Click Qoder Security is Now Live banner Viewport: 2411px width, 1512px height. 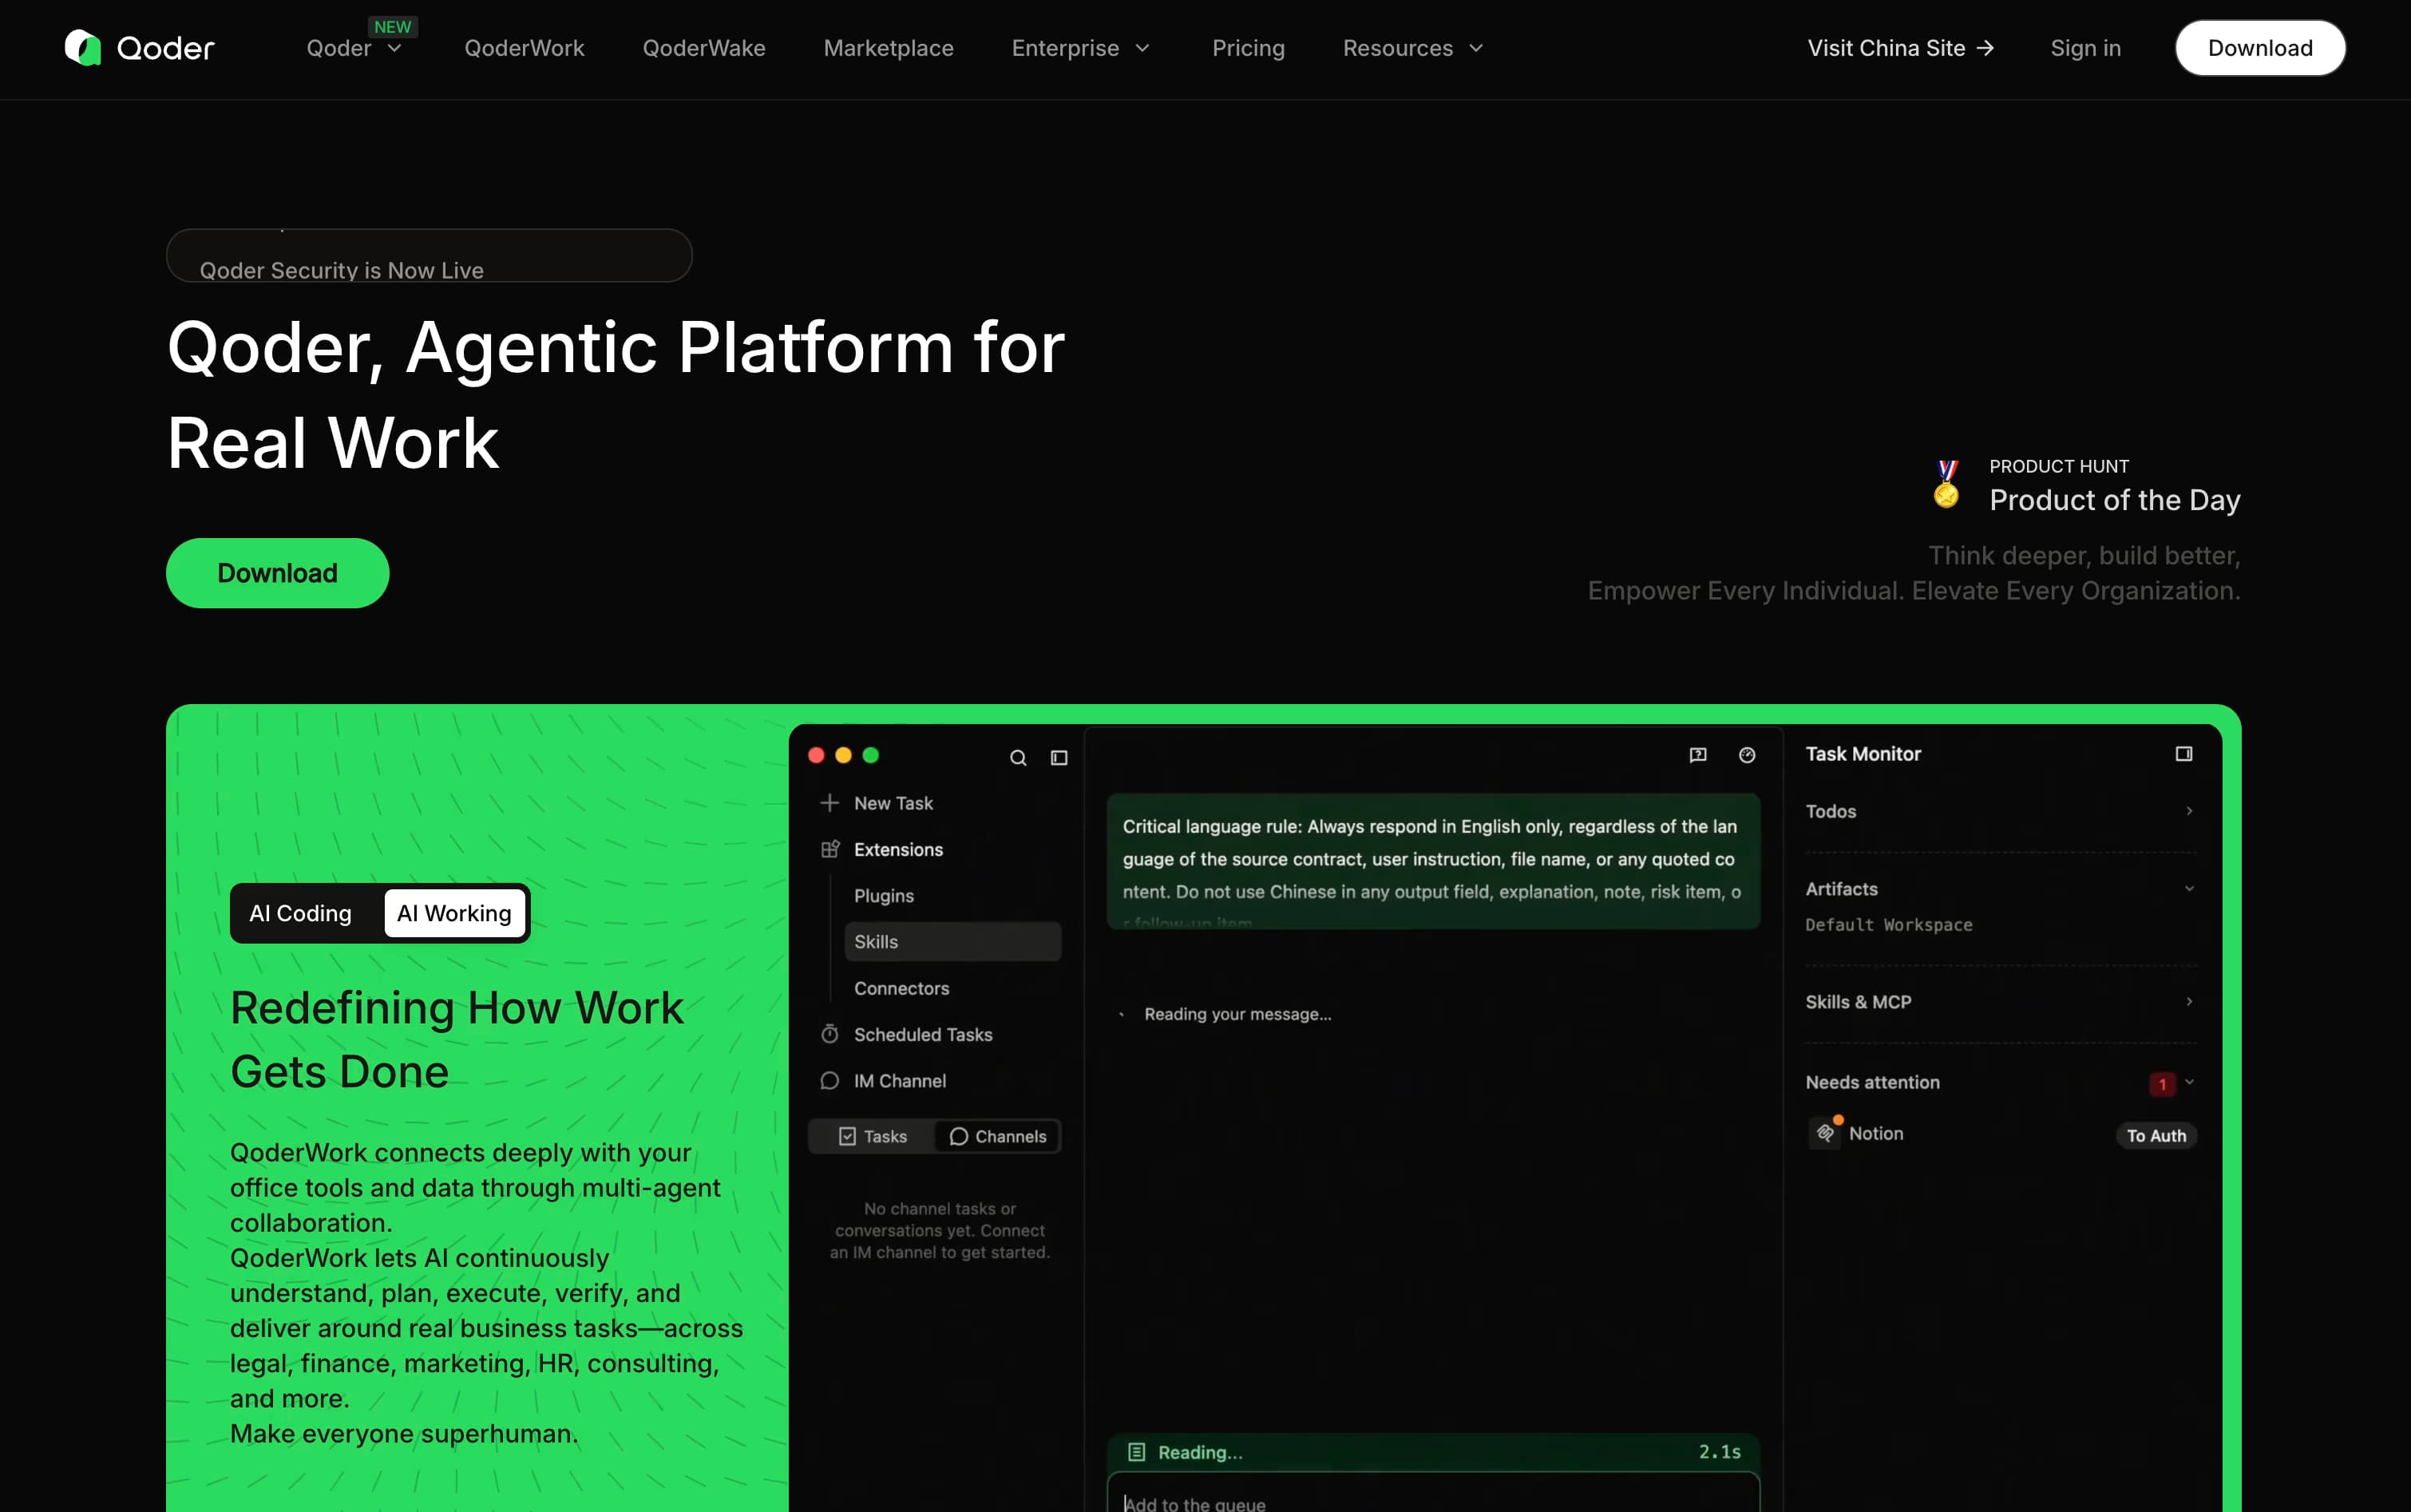[x=429, y=256]
